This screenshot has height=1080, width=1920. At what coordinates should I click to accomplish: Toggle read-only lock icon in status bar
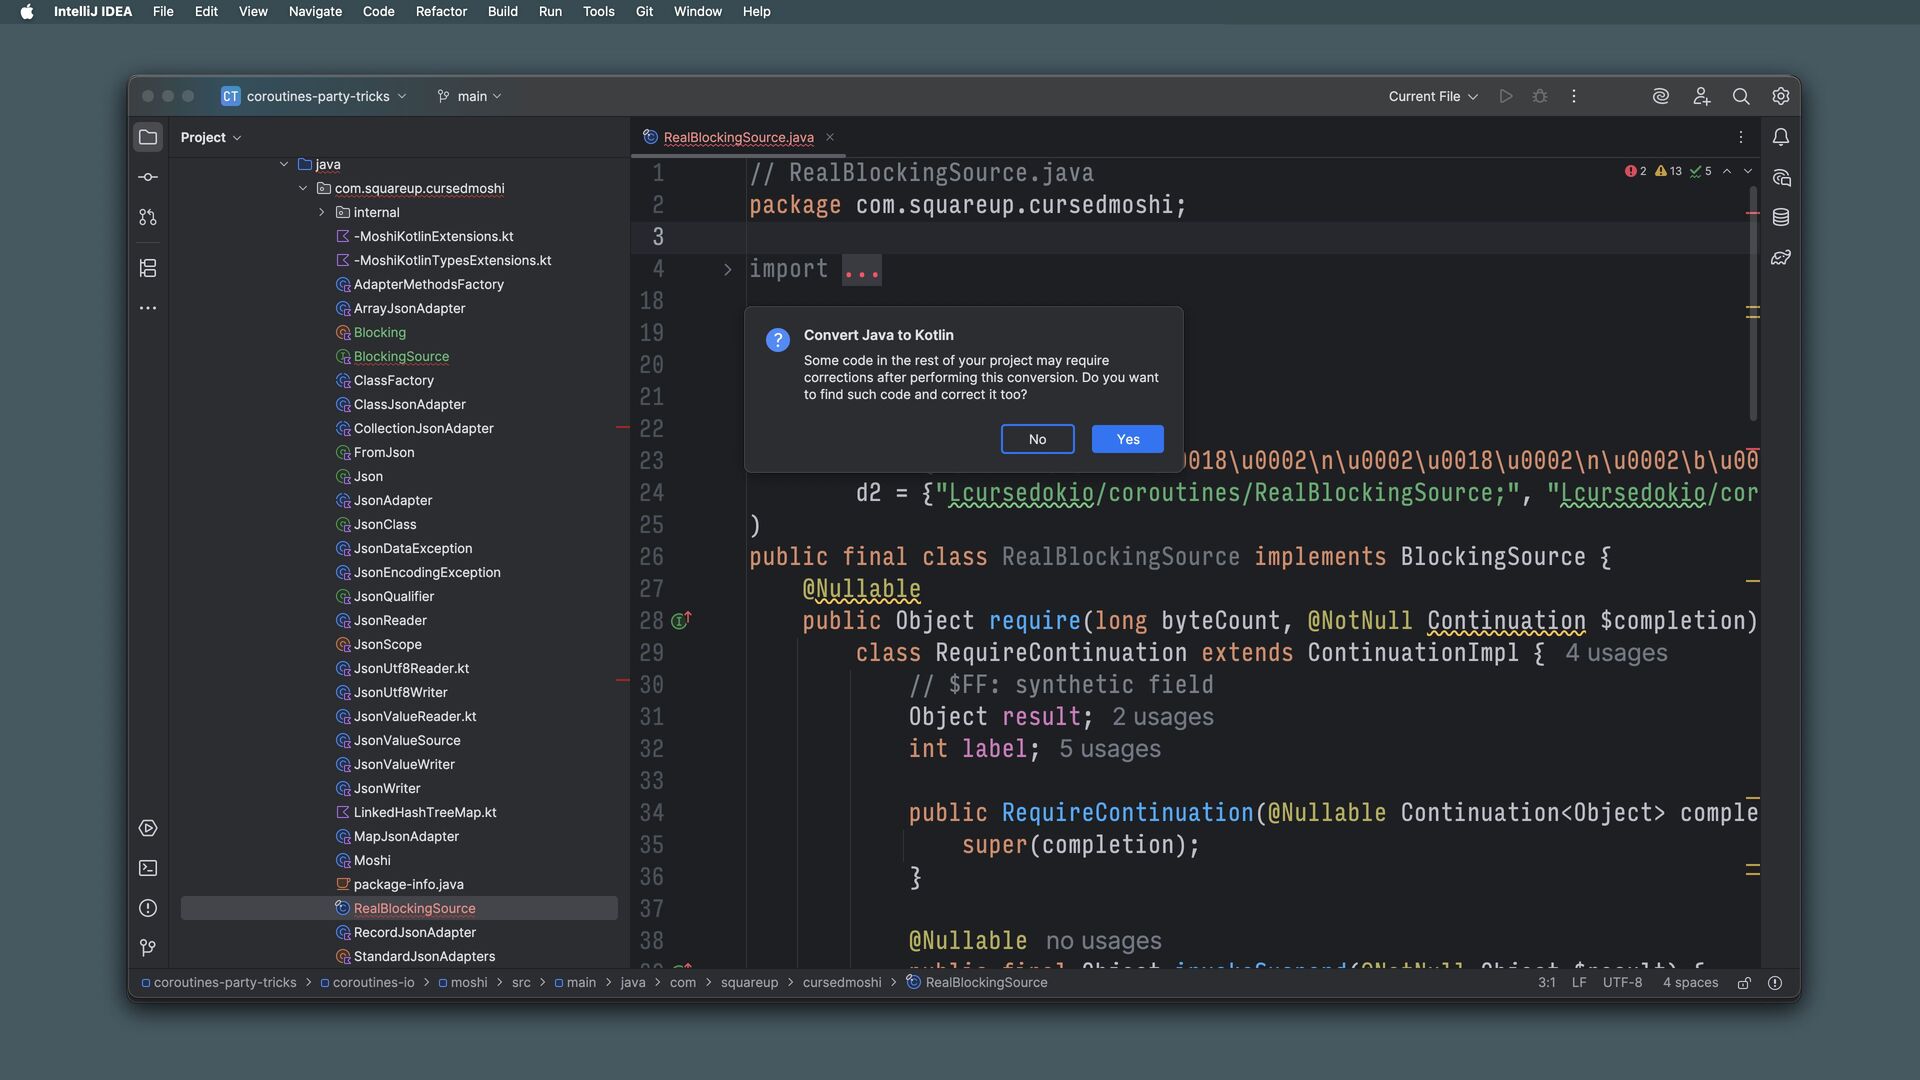click(1744, 983)
